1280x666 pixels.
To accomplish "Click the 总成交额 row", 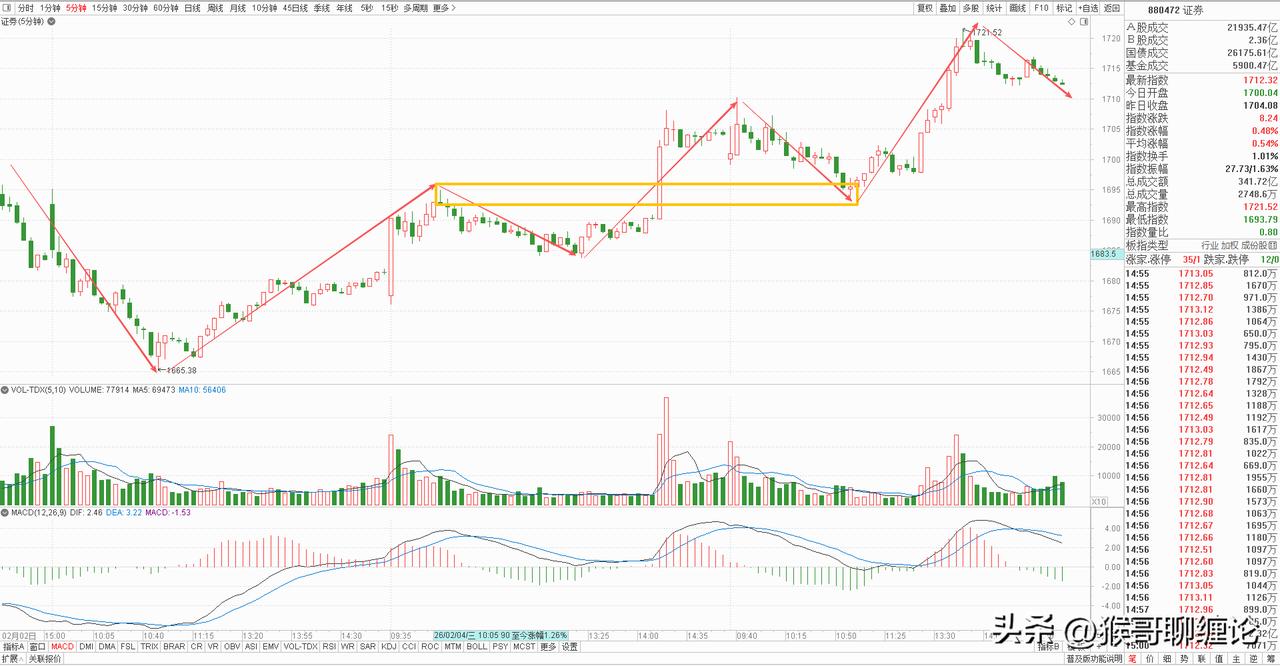I will [x=1201, y=182].
